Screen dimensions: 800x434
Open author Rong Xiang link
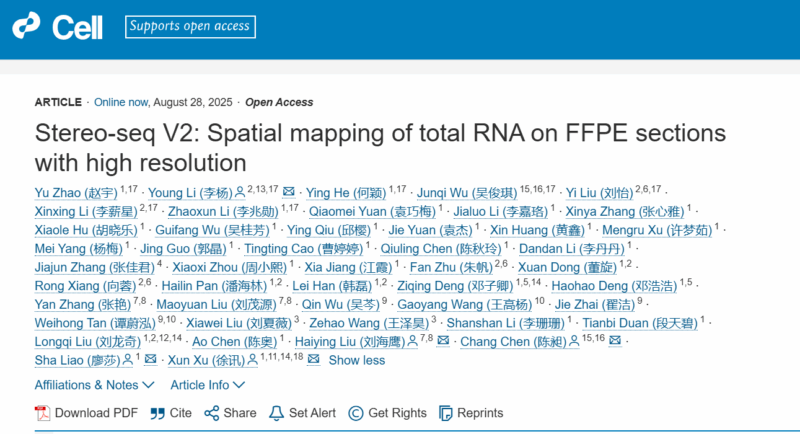[85, 286]
